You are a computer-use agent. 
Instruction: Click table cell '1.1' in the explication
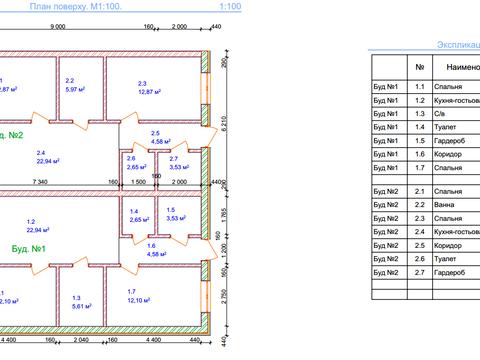pos(420,87)
